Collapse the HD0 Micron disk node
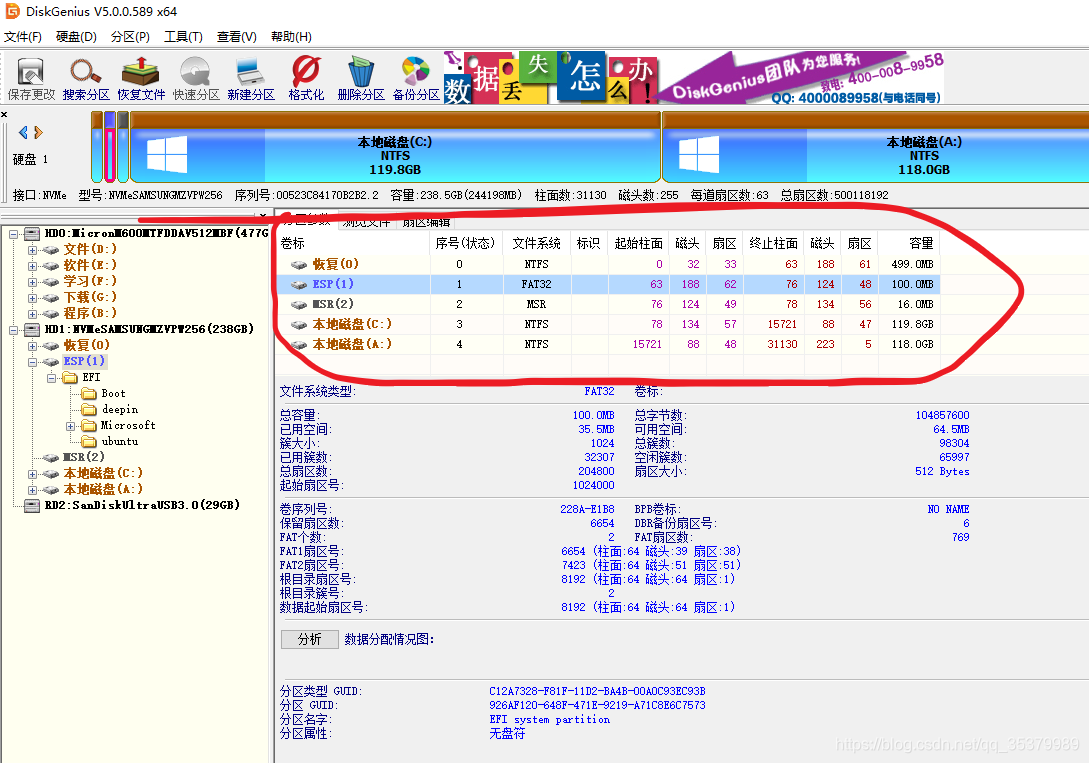The height and width of the screenshot is (763, 1089). (x=13, y=234)
